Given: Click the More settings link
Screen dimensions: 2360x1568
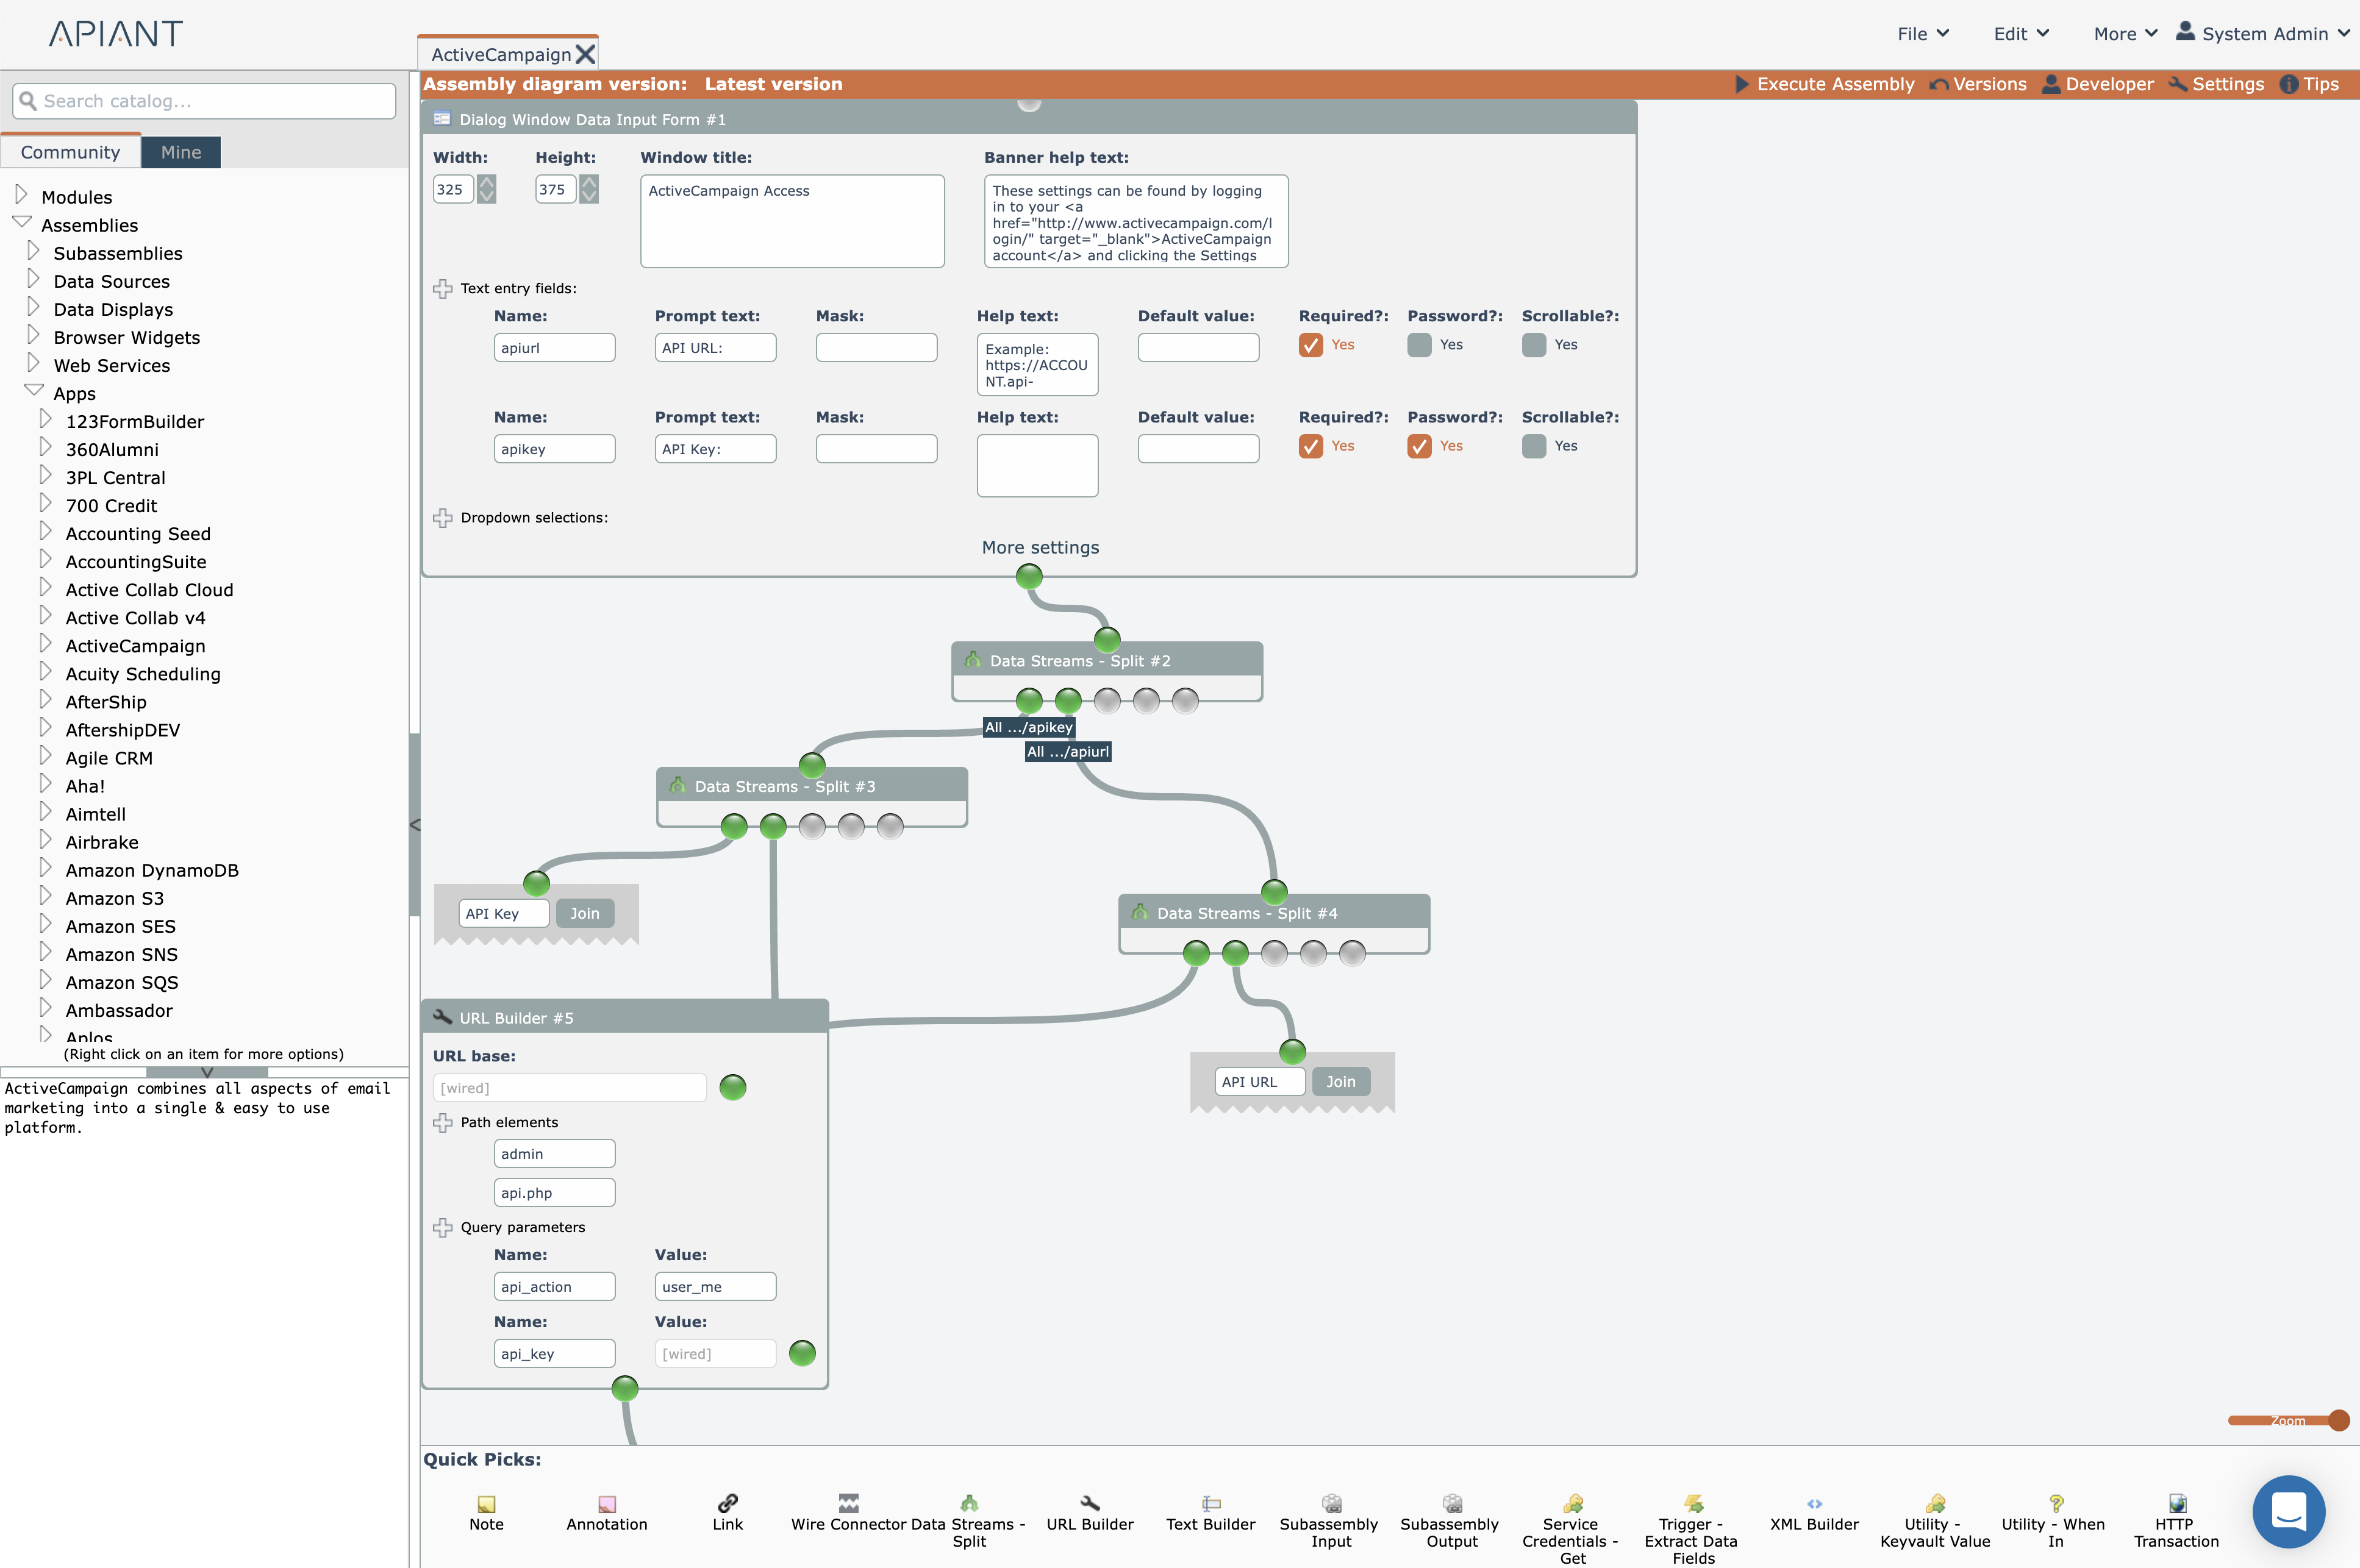Looking at the screenshot, I should click(1040, 547).
